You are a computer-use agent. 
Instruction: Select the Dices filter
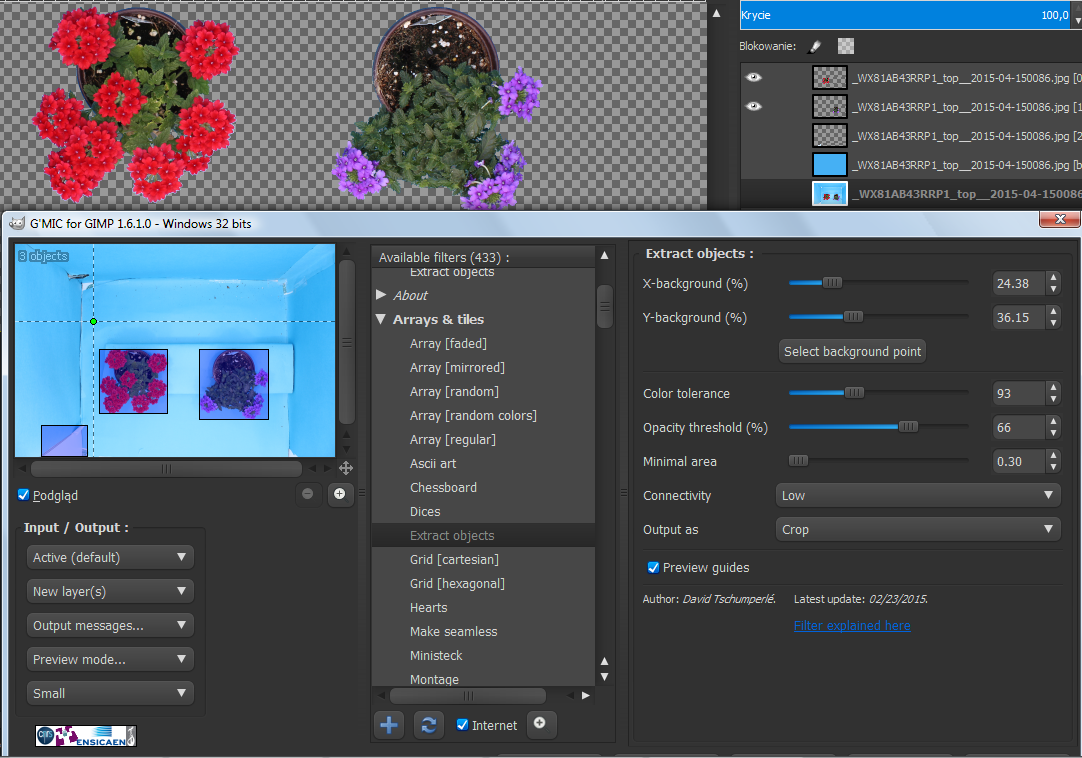point(425,512)
